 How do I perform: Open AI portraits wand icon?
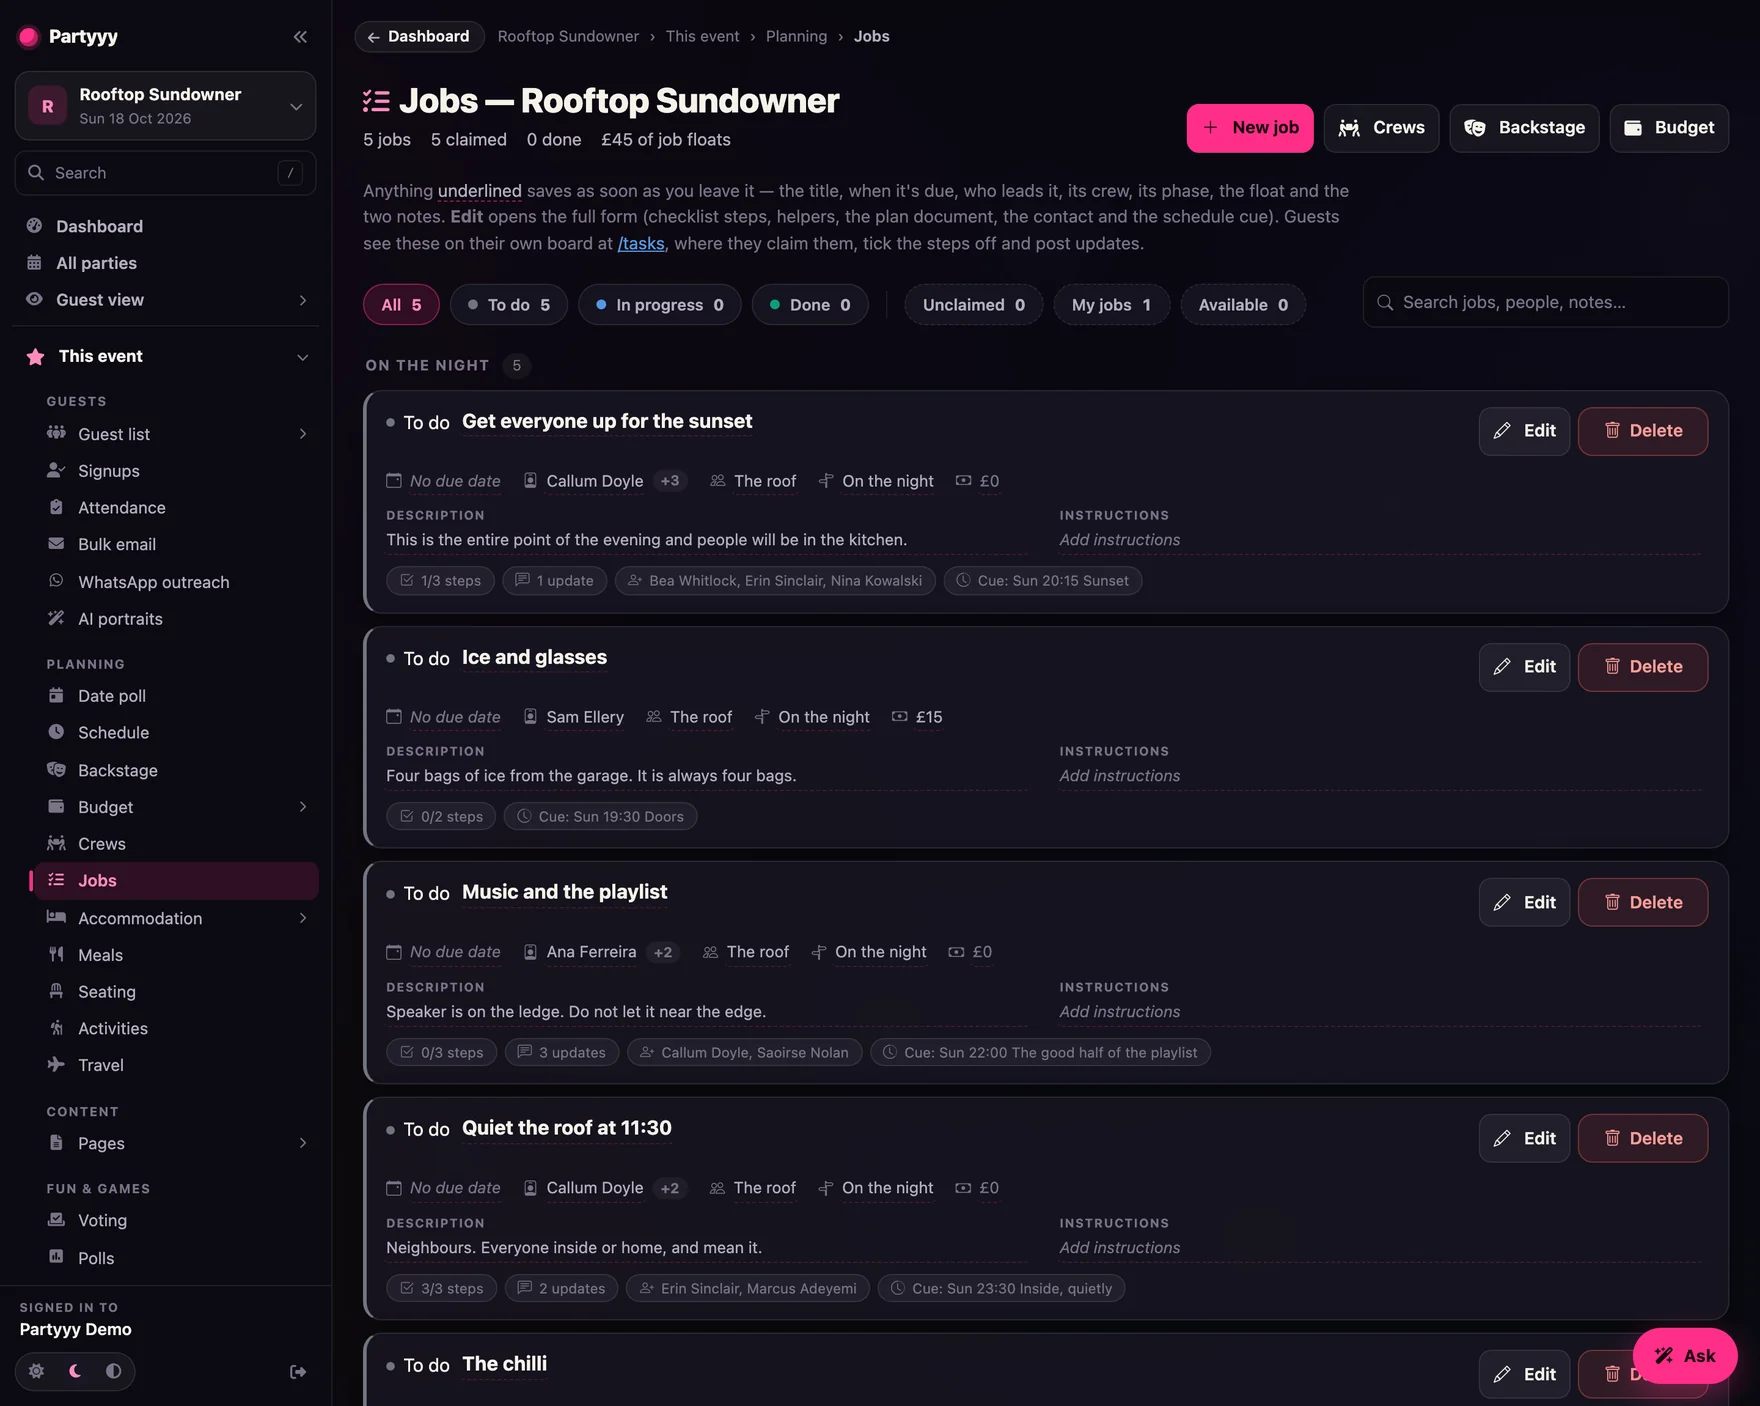56,619
